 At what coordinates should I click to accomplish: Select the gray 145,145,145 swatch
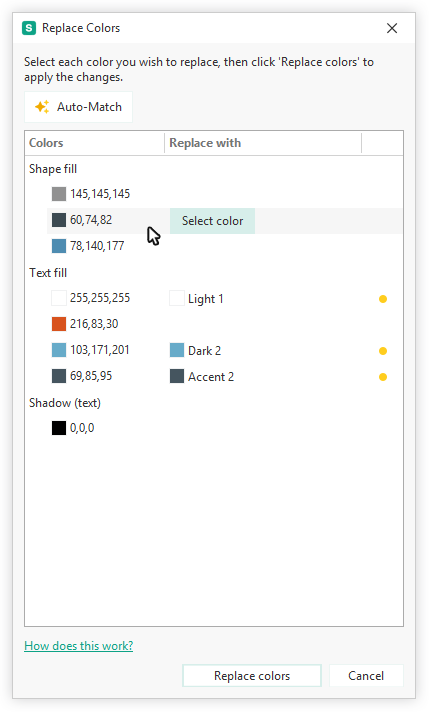[59, 194]
